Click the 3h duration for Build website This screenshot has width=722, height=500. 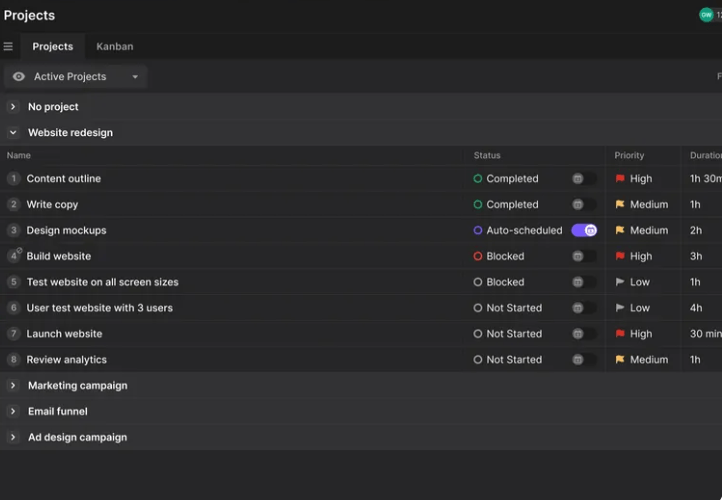click(696, 256)
